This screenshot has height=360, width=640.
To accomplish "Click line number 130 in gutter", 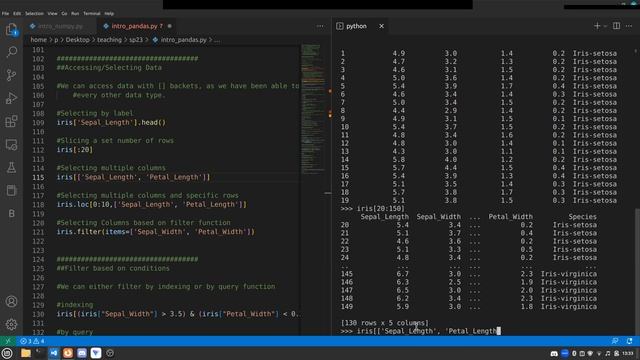I will tap(38, 314).
